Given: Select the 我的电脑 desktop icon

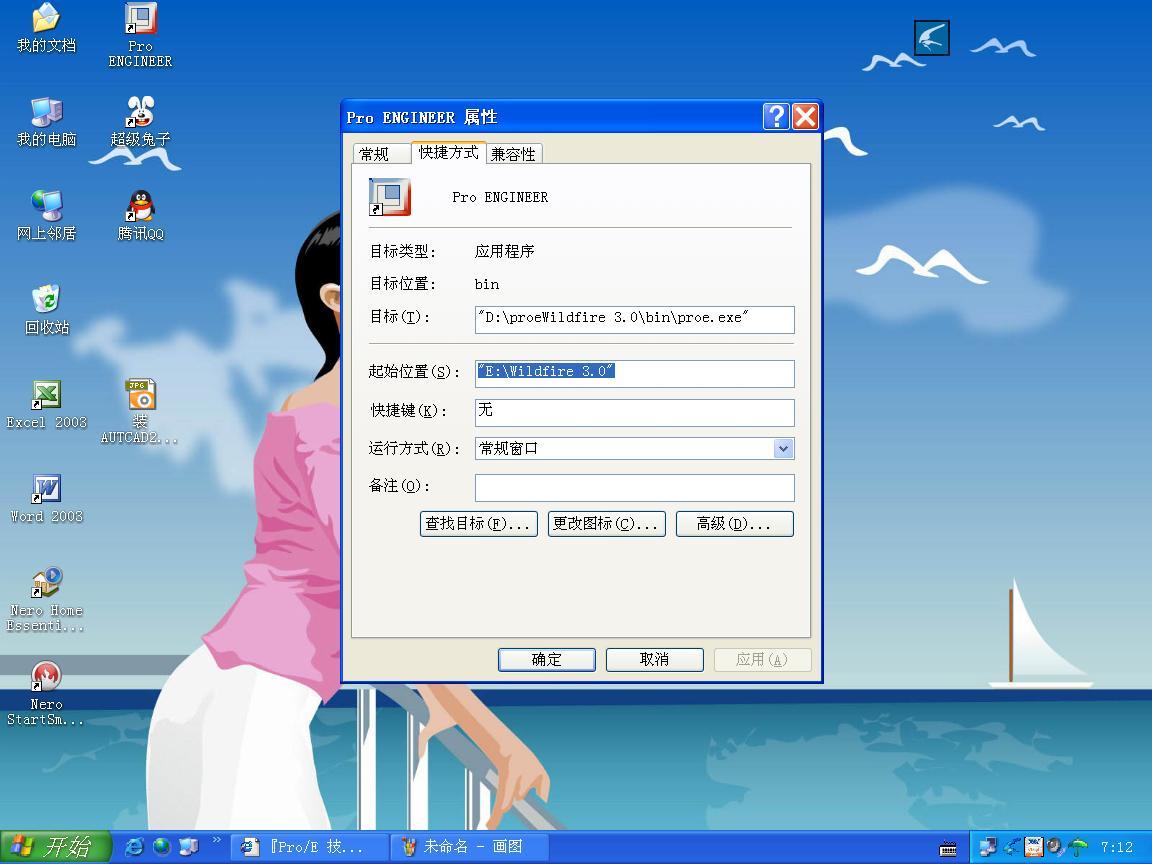Looking at the screenshot, I should coord(46,122).
